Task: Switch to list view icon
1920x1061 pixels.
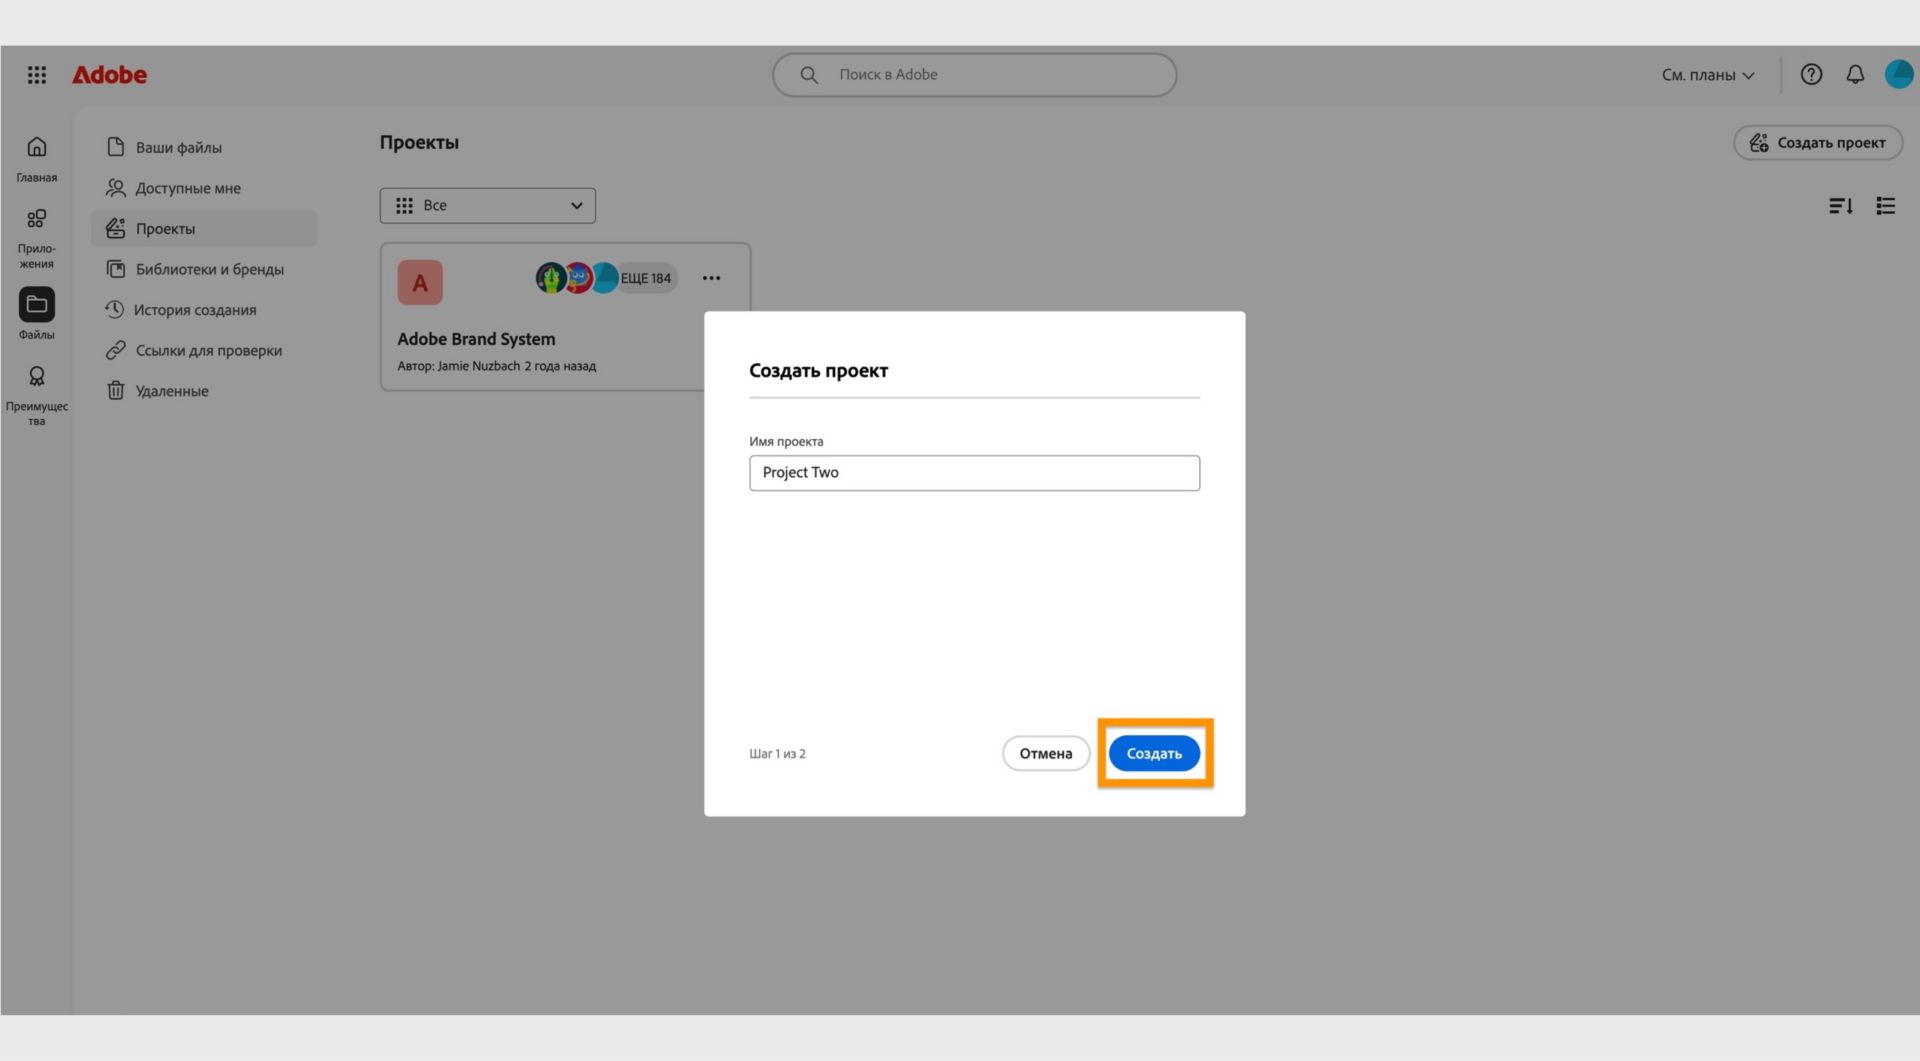Action: click(x=1886, y=206)
